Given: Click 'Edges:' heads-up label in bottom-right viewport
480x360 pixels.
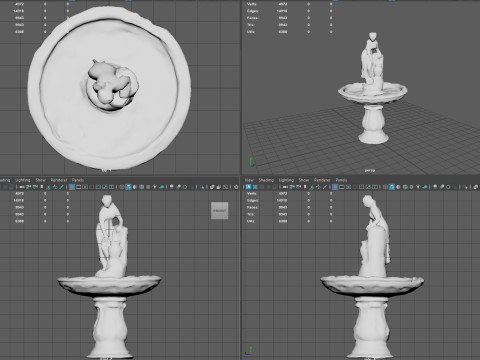Looking at the screenshot, I should pyautogui.click(x=253, y=200).
